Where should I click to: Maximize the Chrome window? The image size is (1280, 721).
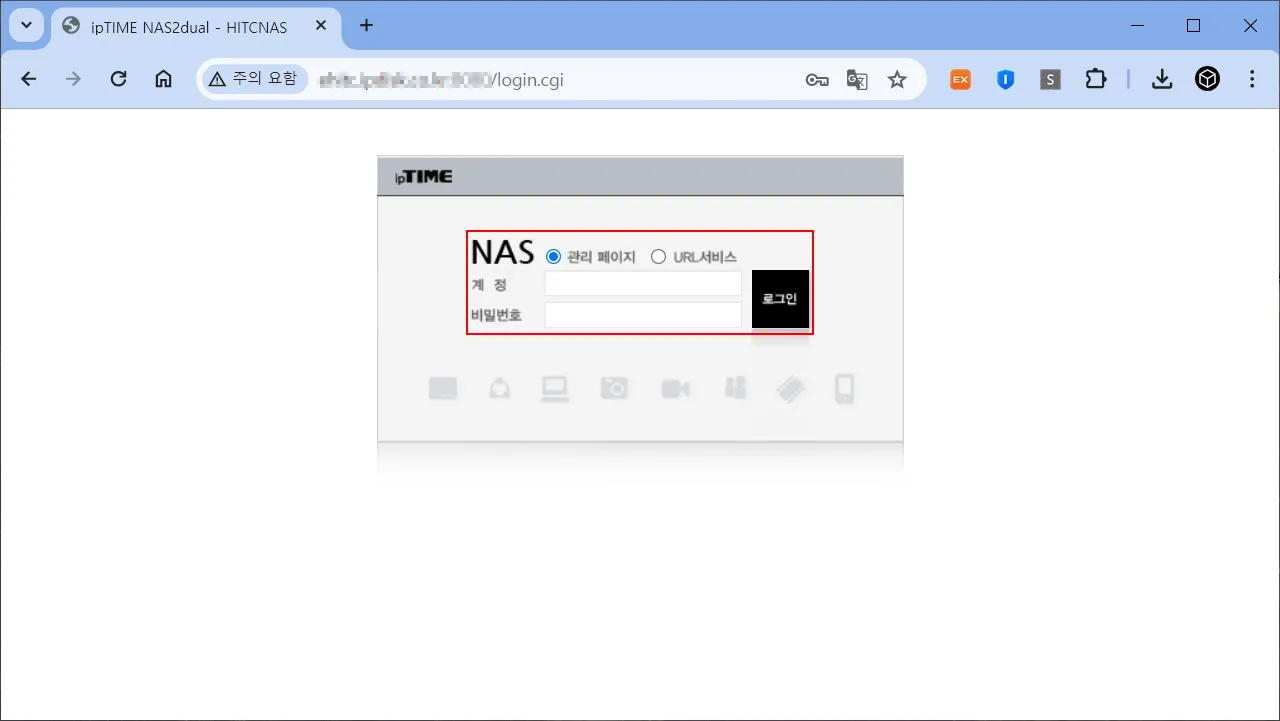click(x=1193, y=26)
